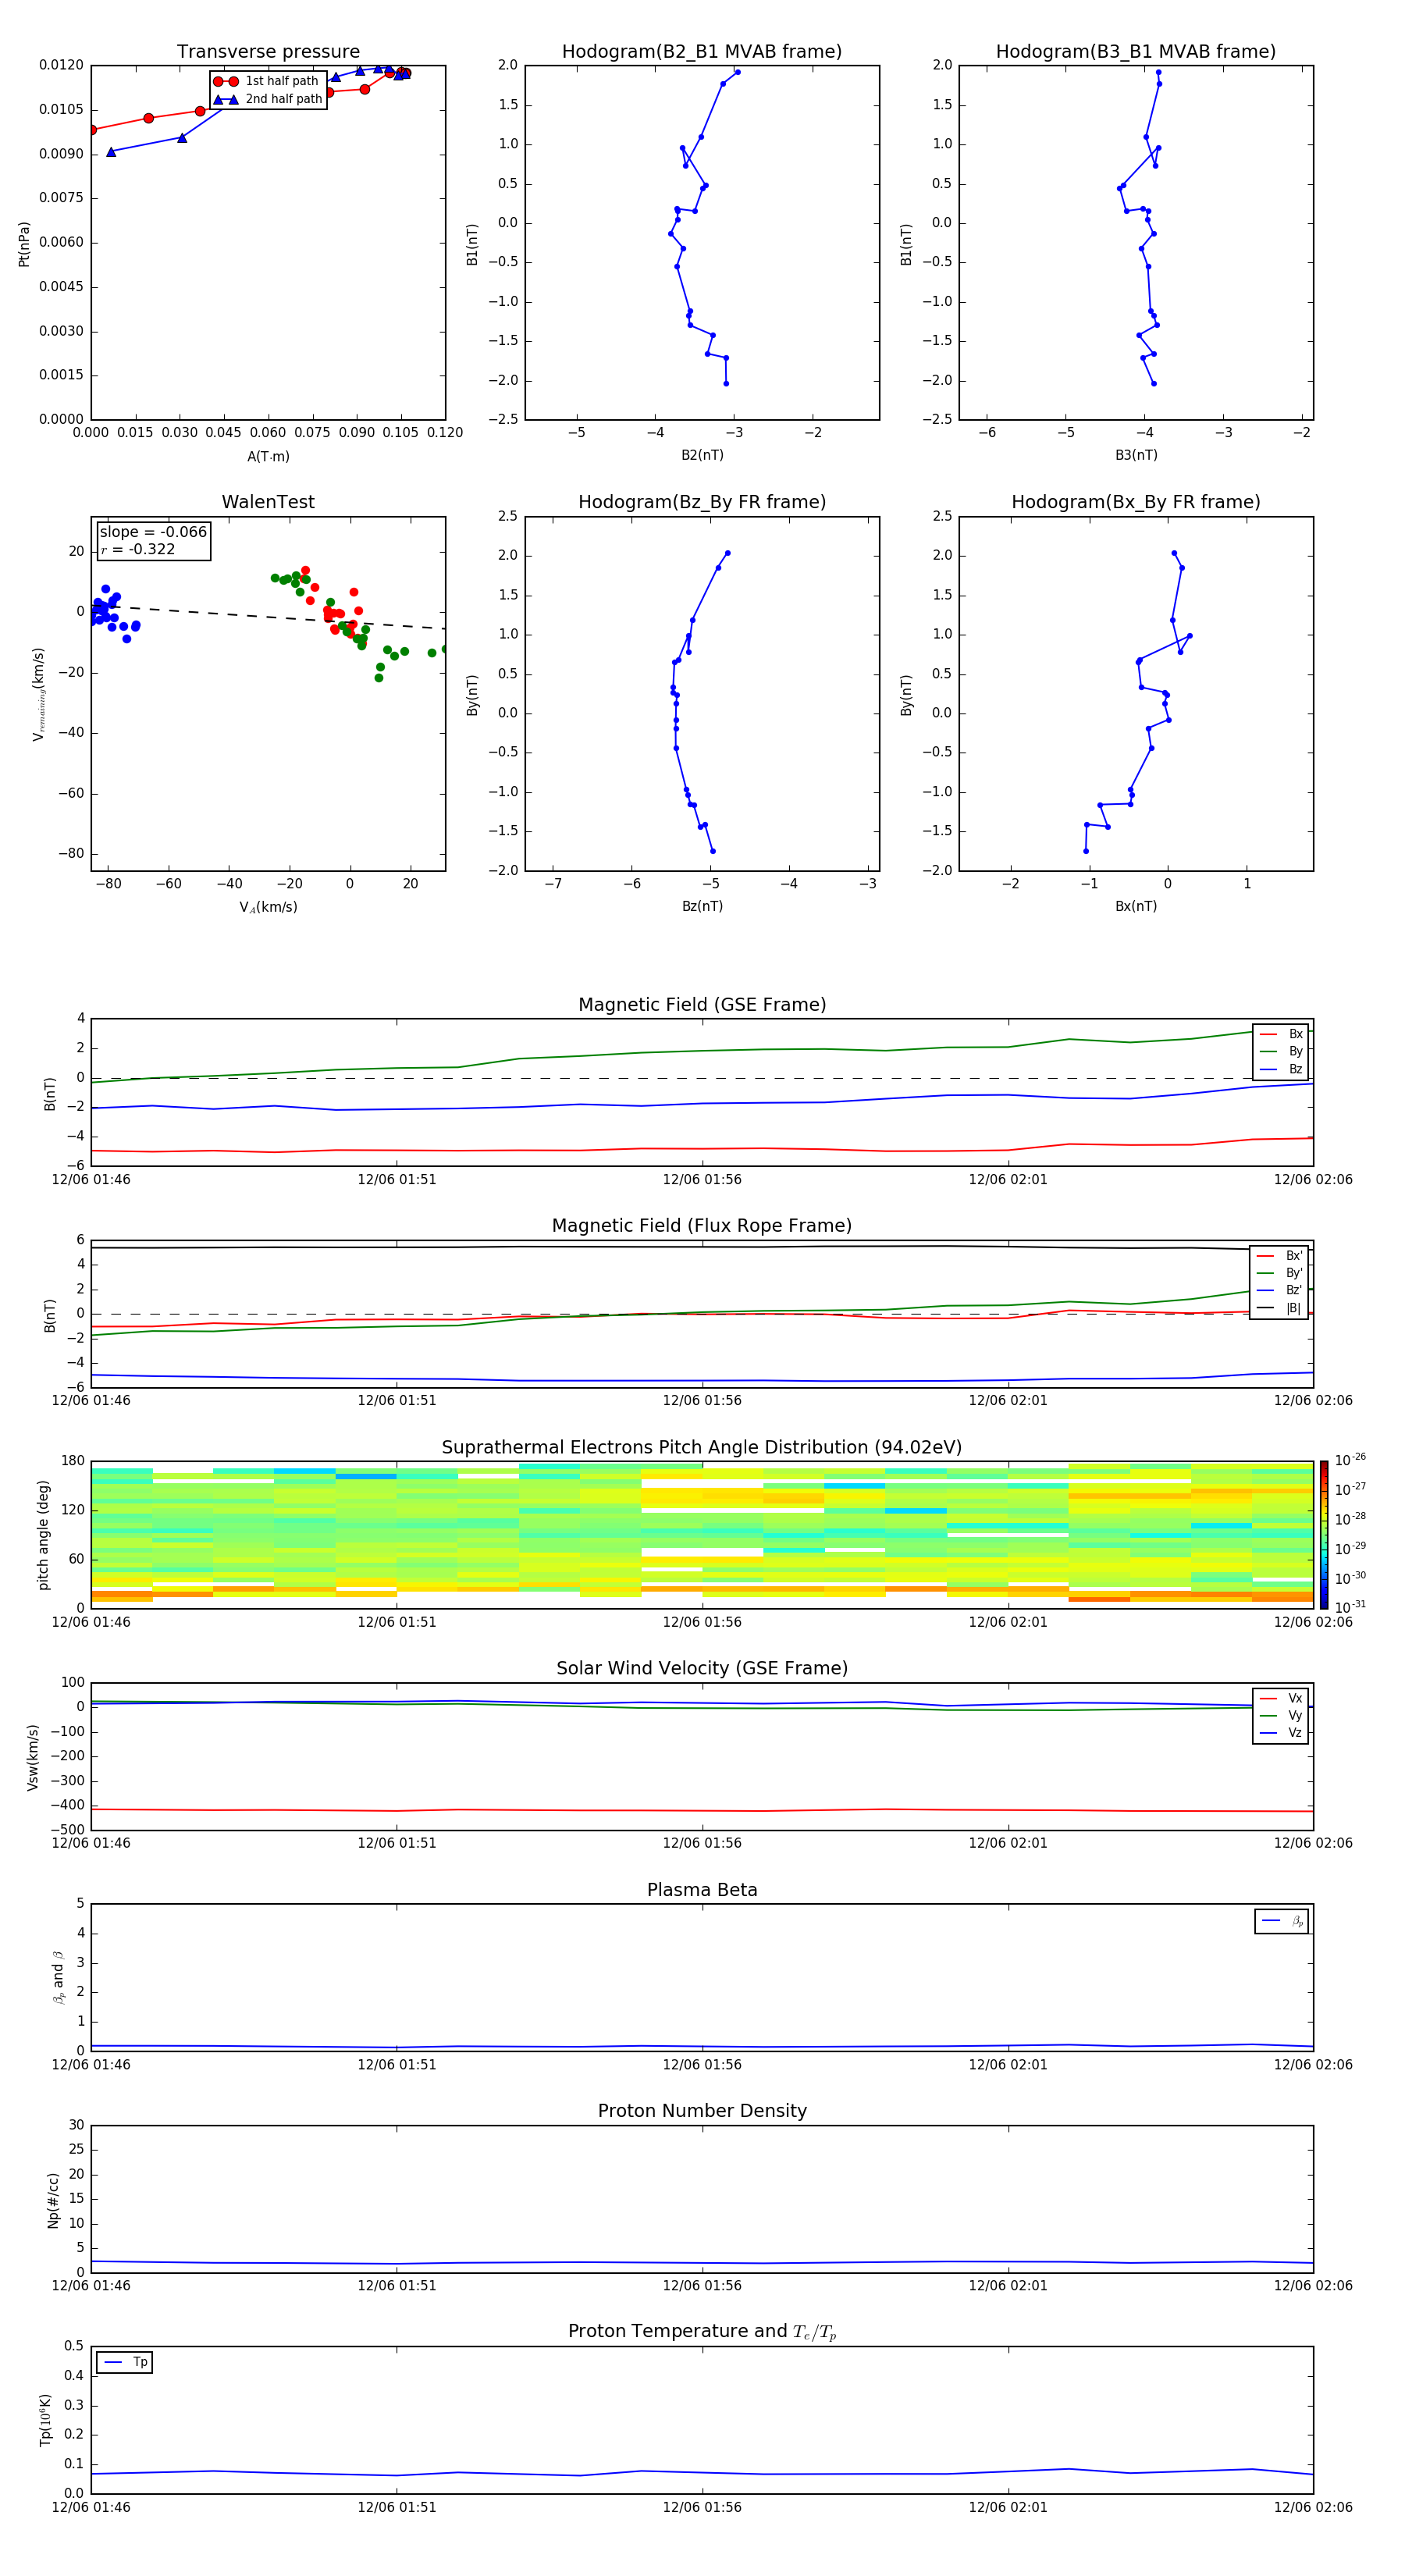Click the Hodogram(Bx_By FR frame) title

[1135, 502]
